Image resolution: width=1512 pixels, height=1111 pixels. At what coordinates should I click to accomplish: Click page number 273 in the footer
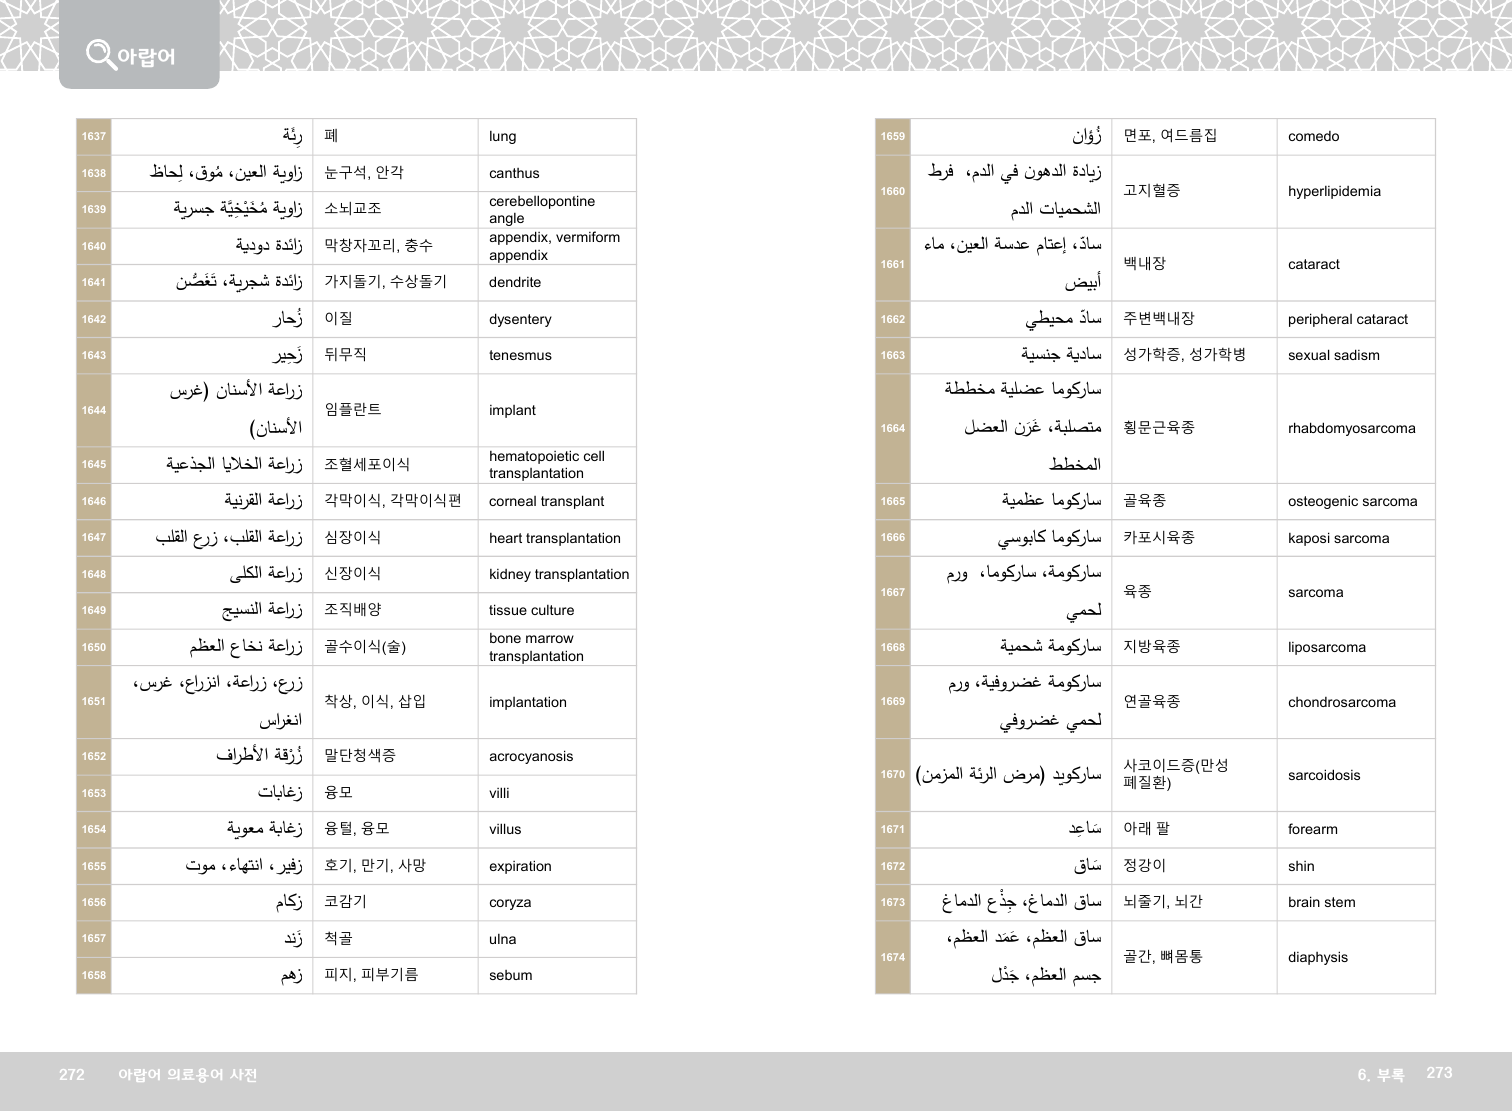[1438, 1073]
